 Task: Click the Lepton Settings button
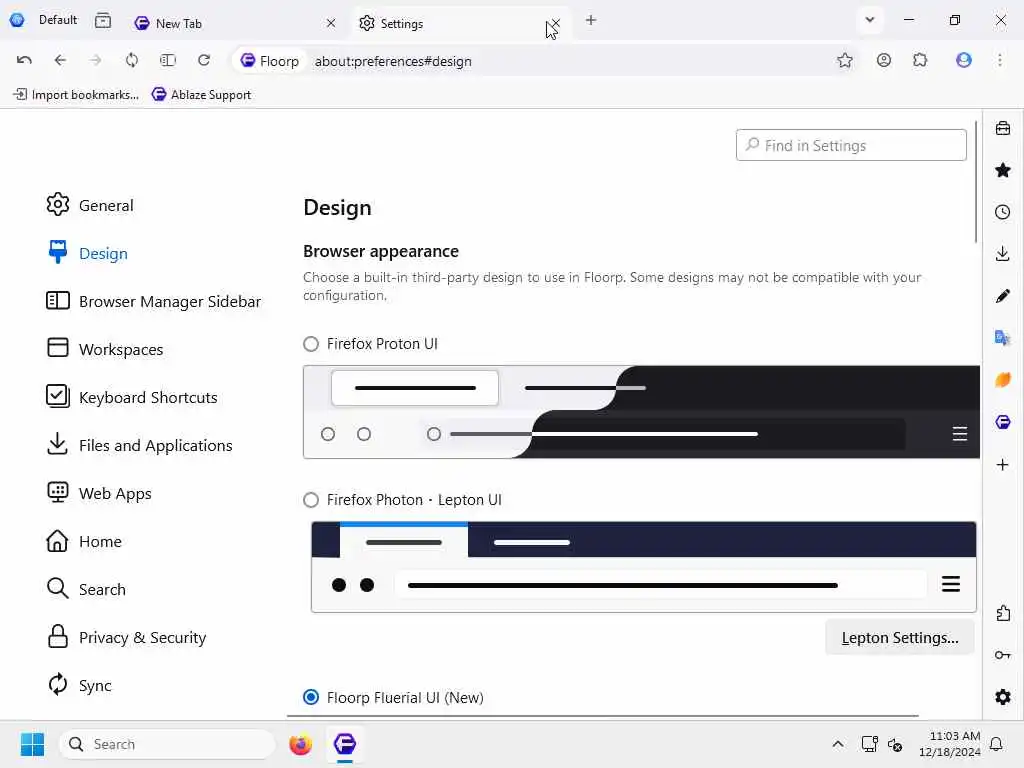point(899,637)
